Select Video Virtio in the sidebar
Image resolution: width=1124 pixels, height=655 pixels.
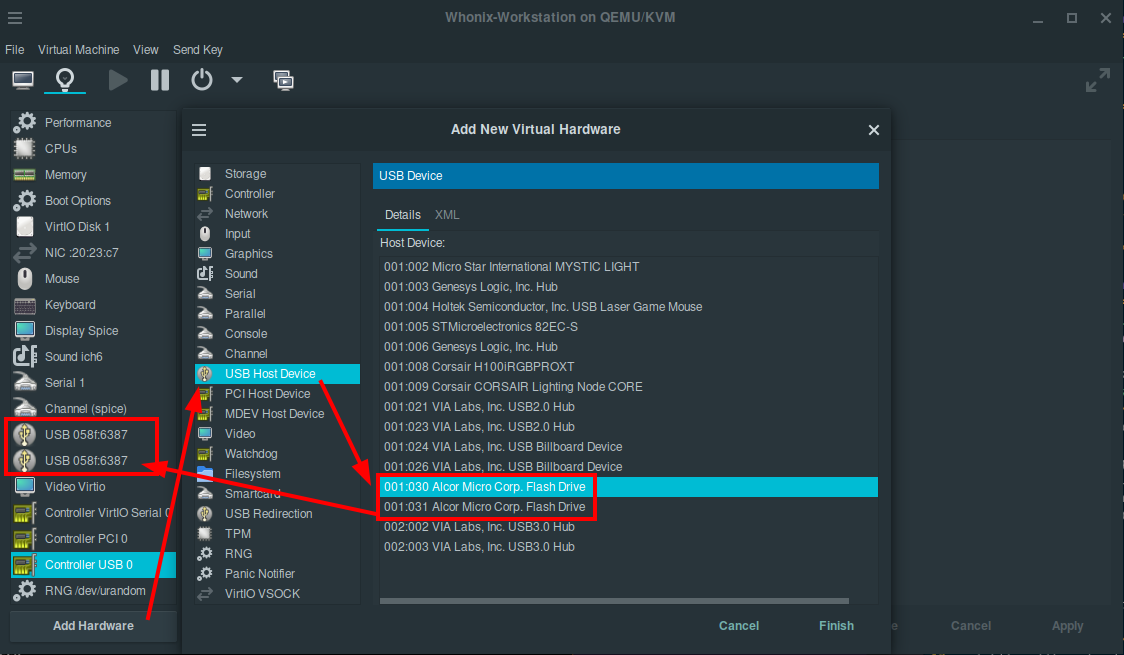click(93, 487)
